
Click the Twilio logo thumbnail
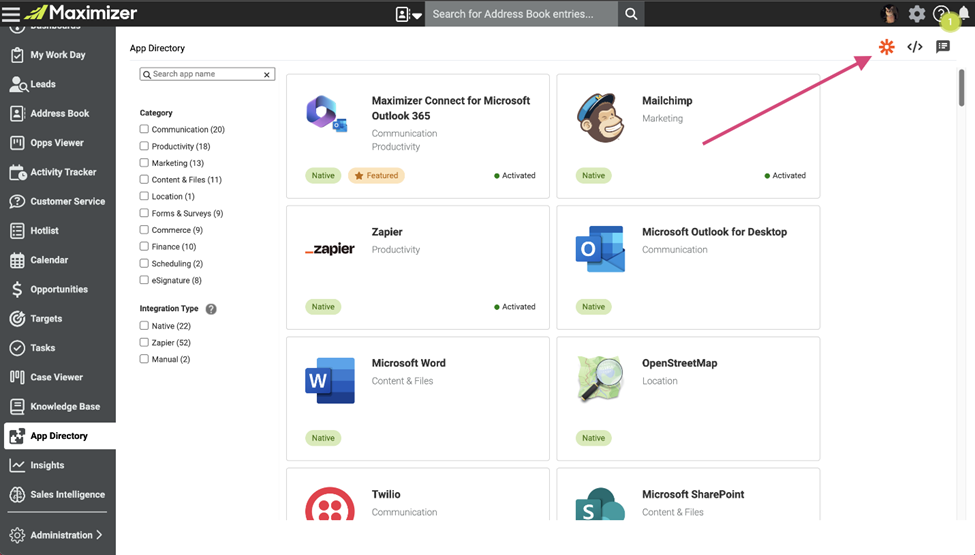click(330, 505)
